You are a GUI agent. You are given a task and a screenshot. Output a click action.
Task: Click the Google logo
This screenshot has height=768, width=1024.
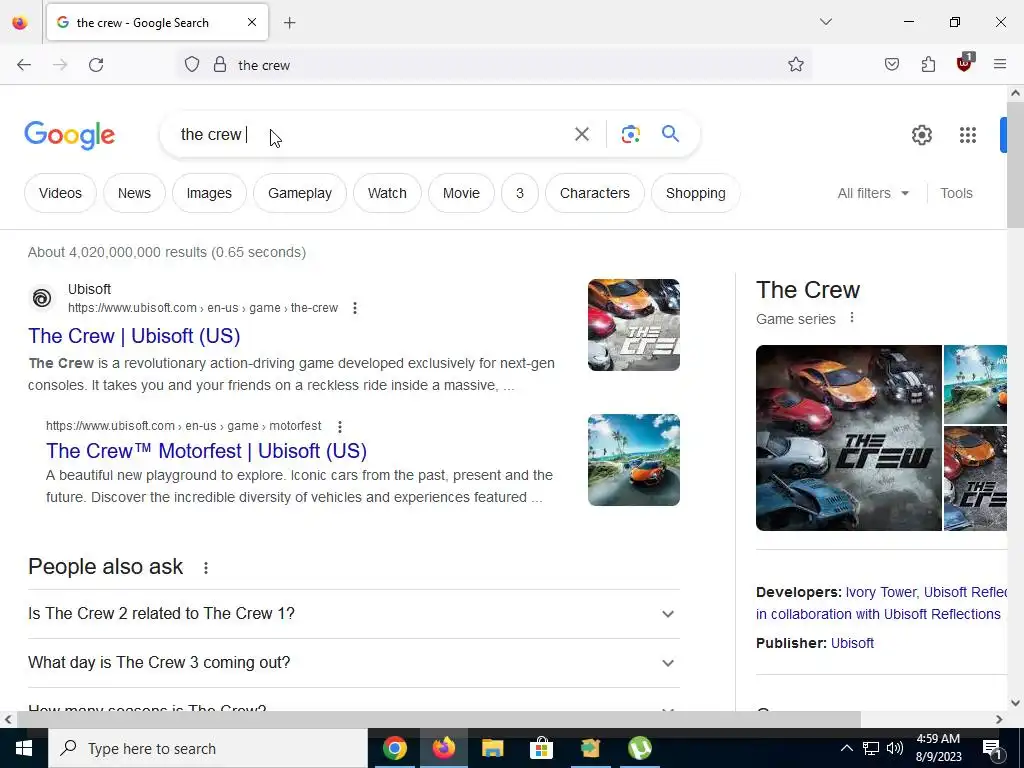(x=69, y=135)
